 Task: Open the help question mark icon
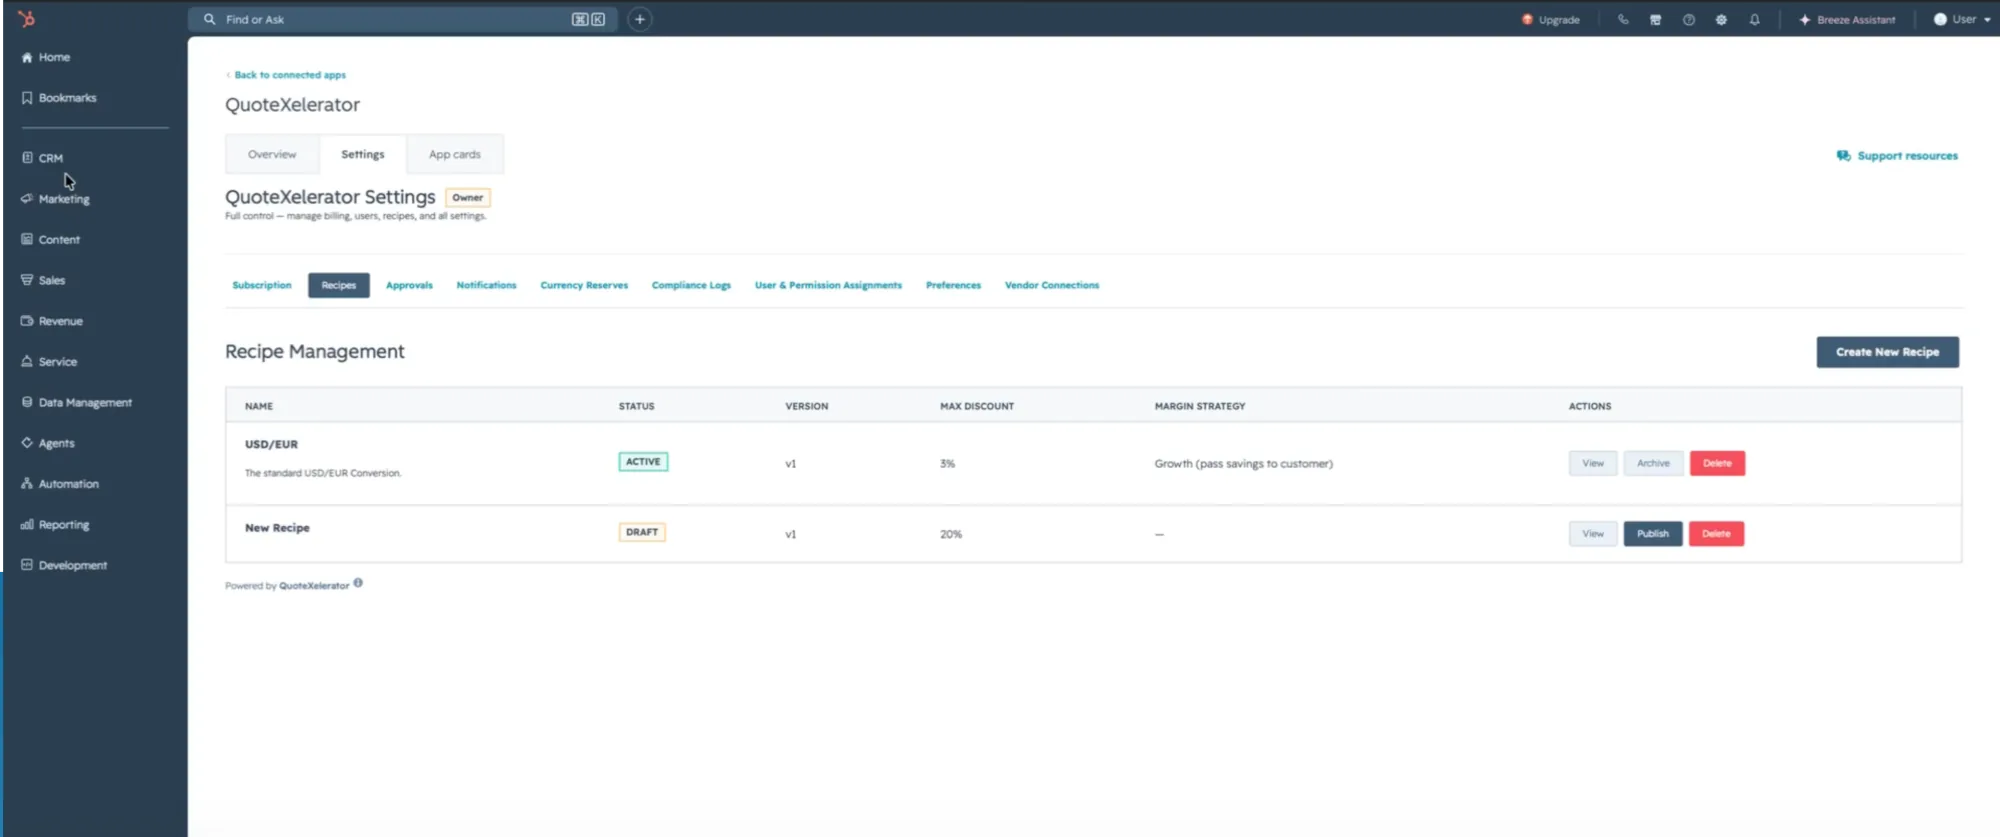1689,19
